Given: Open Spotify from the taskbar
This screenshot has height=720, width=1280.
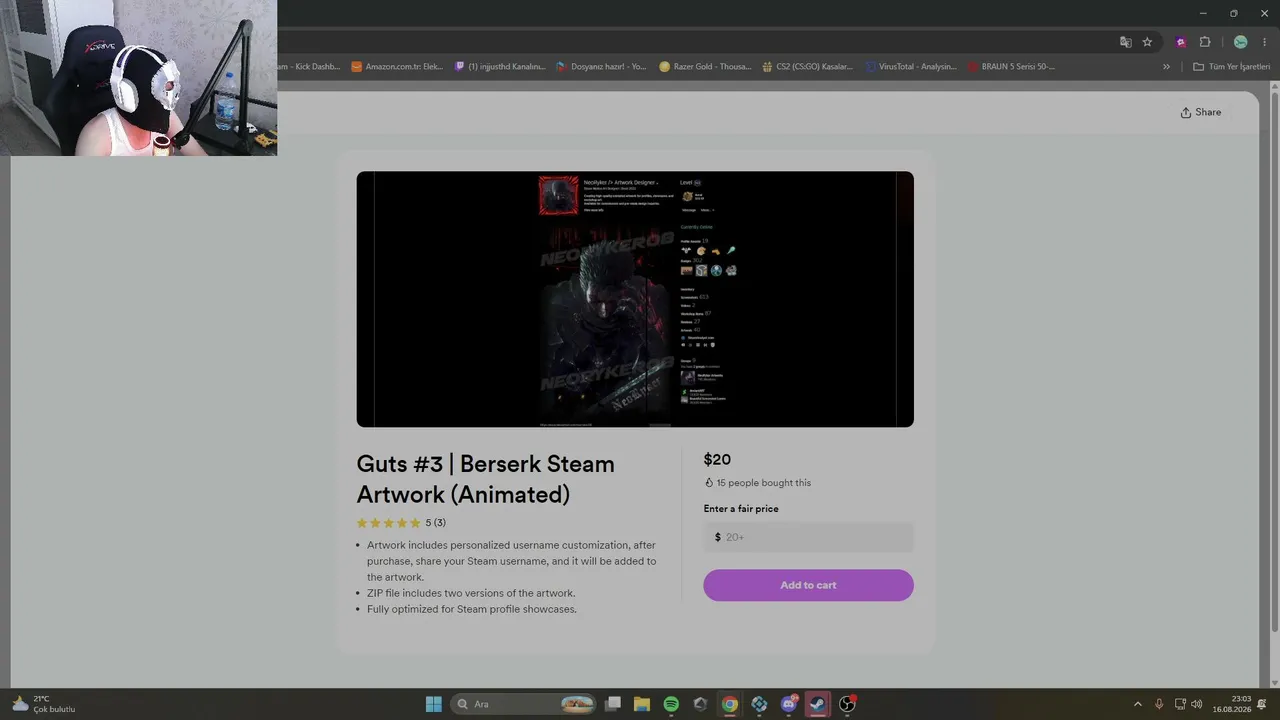Looking at the screenshot, I should pyautogui.click(x=671, y=704).
